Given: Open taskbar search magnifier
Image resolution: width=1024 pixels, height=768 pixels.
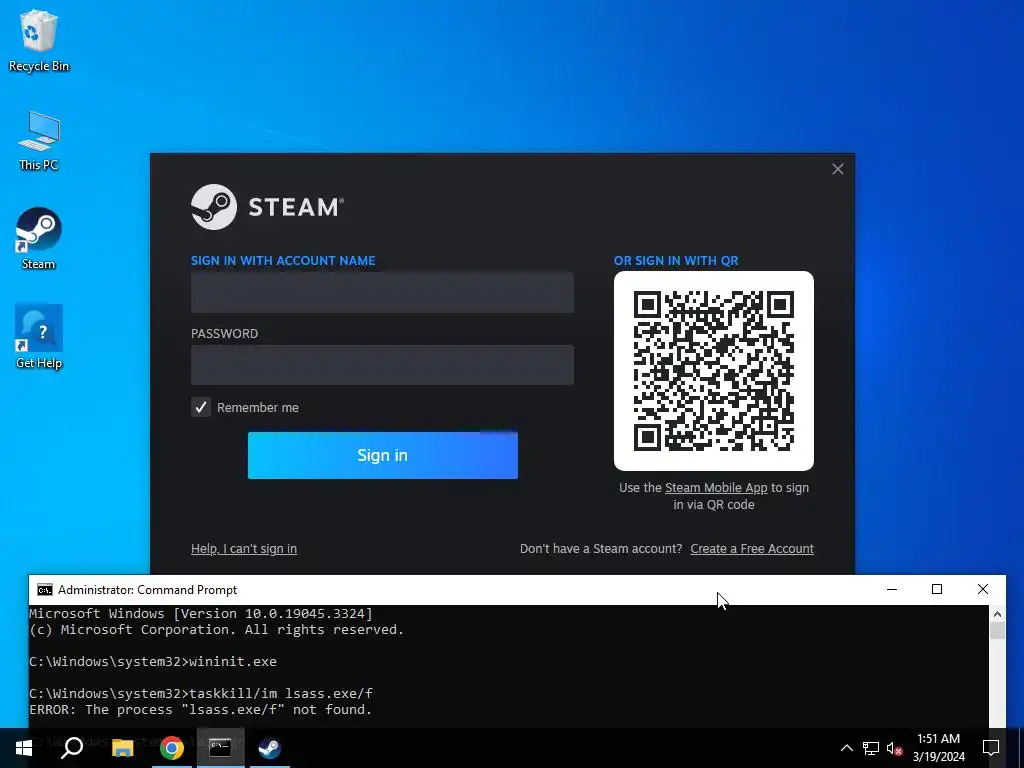Looking at the screenshot, I should click(72, 748).
